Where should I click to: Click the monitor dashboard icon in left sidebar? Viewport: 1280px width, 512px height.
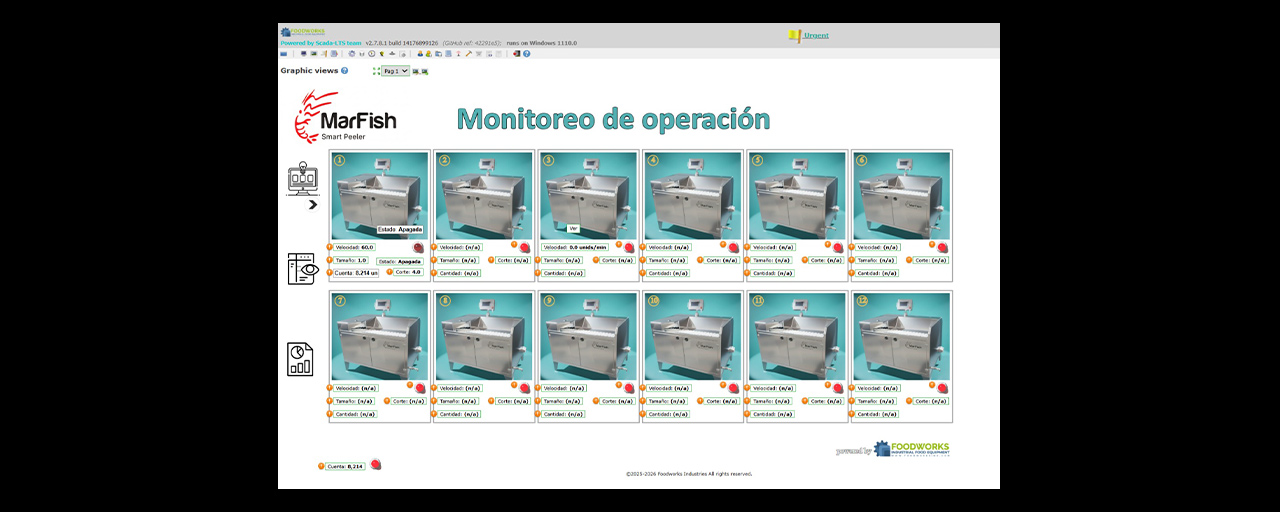(x=302, y=179)
